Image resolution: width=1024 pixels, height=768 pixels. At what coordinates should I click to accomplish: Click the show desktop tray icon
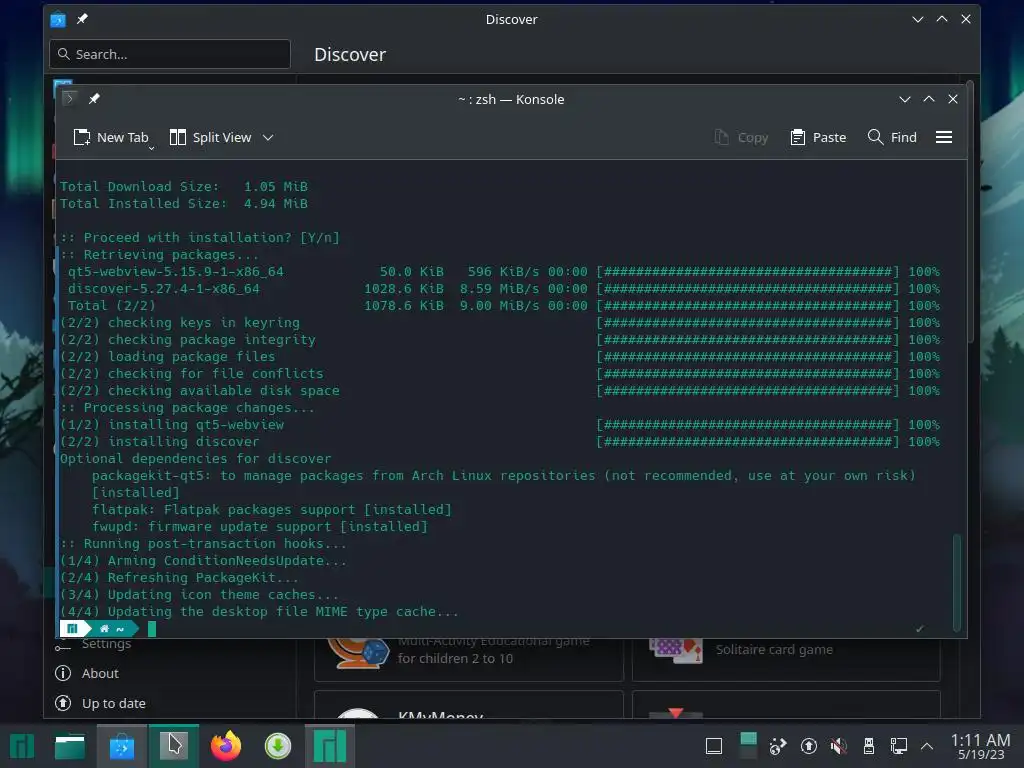pos(714,746)
